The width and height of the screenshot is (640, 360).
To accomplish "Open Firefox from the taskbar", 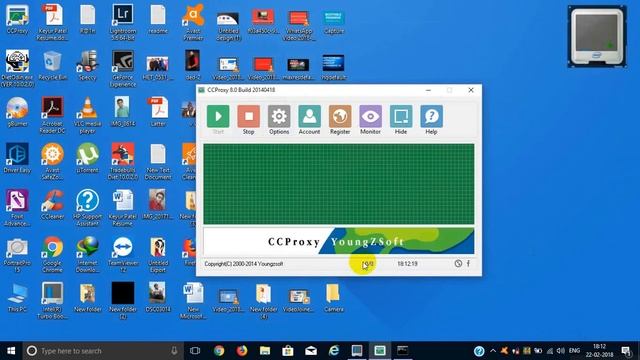I will (x=242, y=351).
